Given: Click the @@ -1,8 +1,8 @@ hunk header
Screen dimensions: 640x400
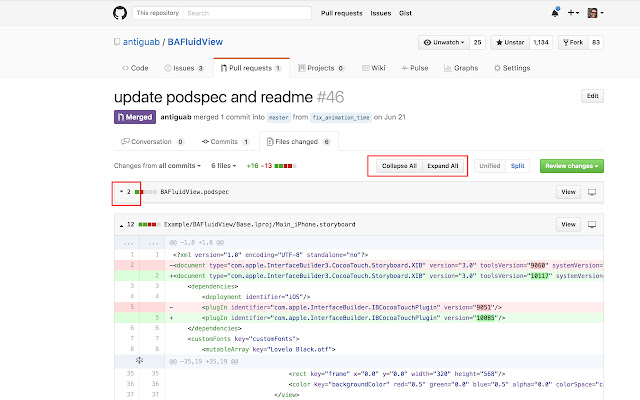Looking at the screenshot, I should coord(197,242).
